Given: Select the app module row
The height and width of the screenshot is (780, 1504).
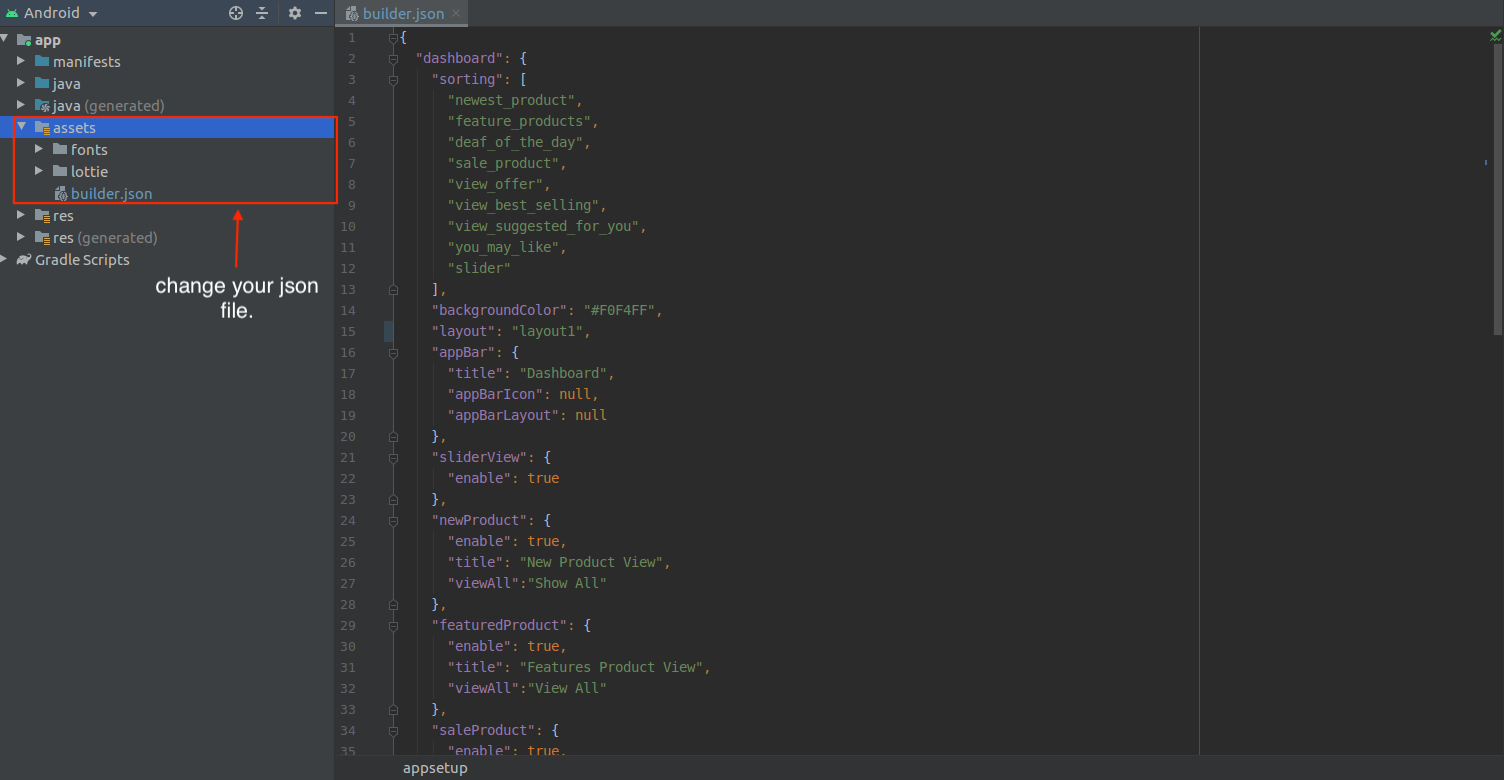Looking at the screenshot, I should point(167,40).
